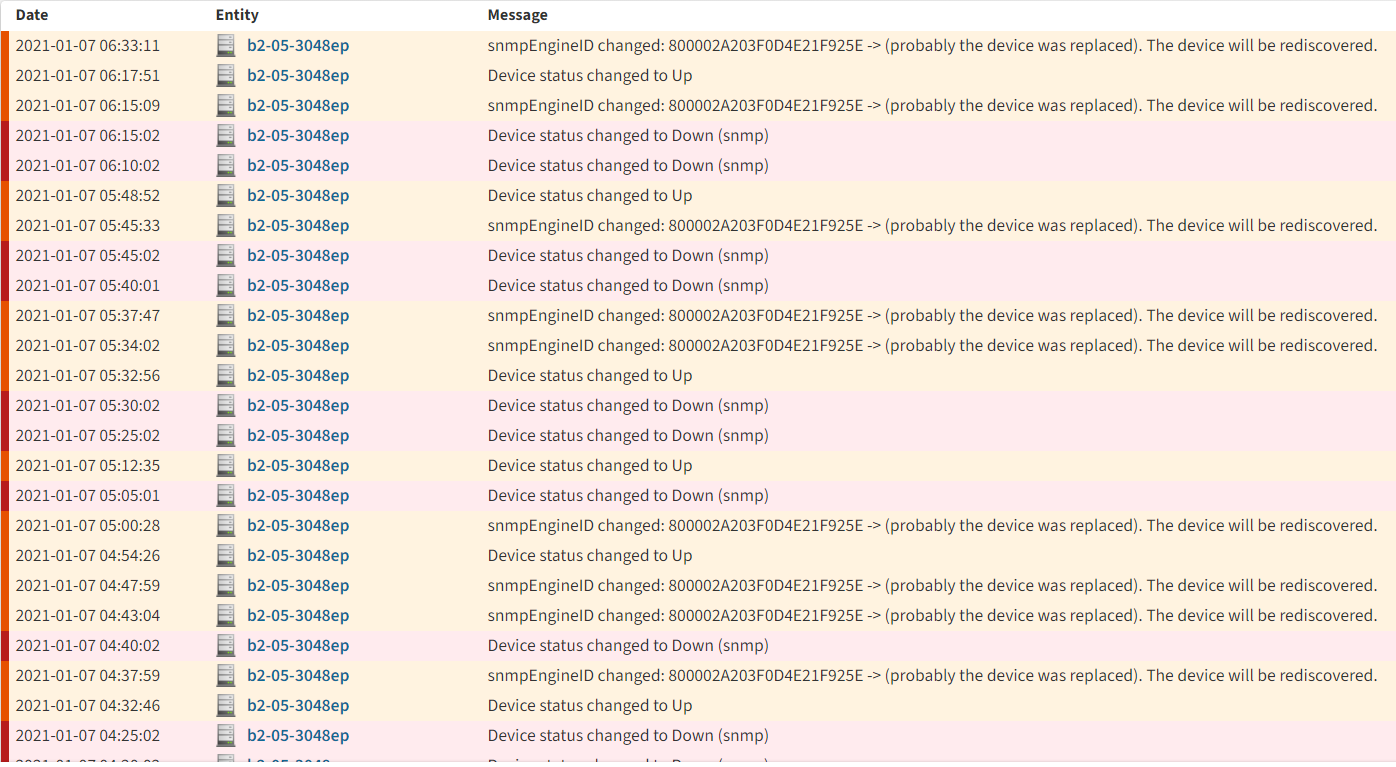Click the device icon beside the 04:40:02 entry
1396x767 pixels.
point(226,646)
